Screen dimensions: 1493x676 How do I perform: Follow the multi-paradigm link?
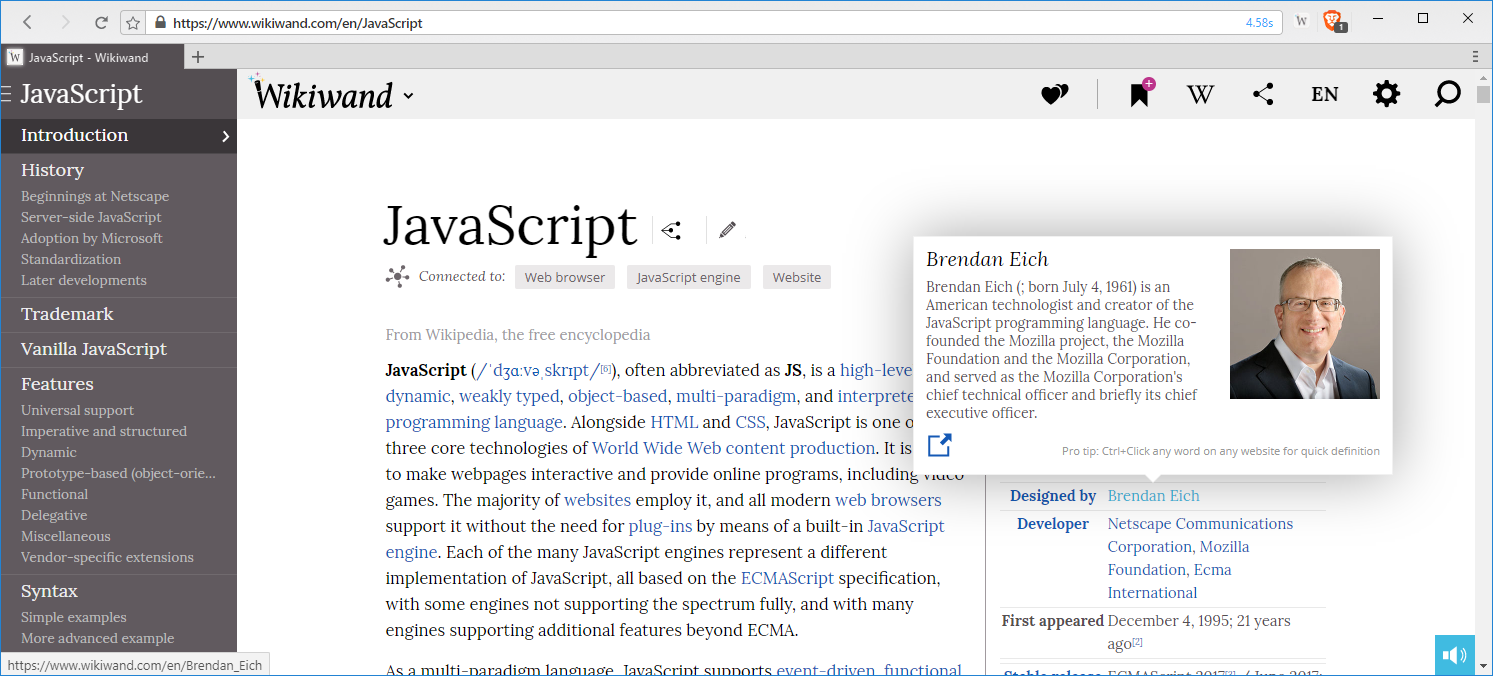pyautogui.click(x=736, y=396)
